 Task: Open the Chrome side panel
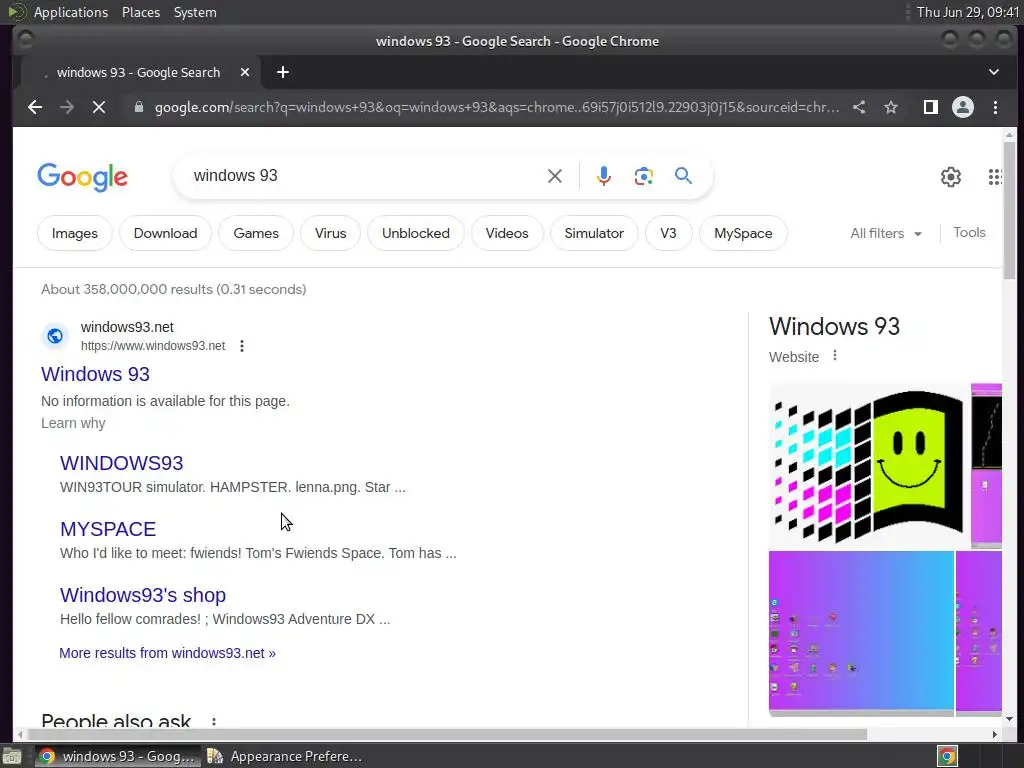pyautogui.click(x=931, y=107)
